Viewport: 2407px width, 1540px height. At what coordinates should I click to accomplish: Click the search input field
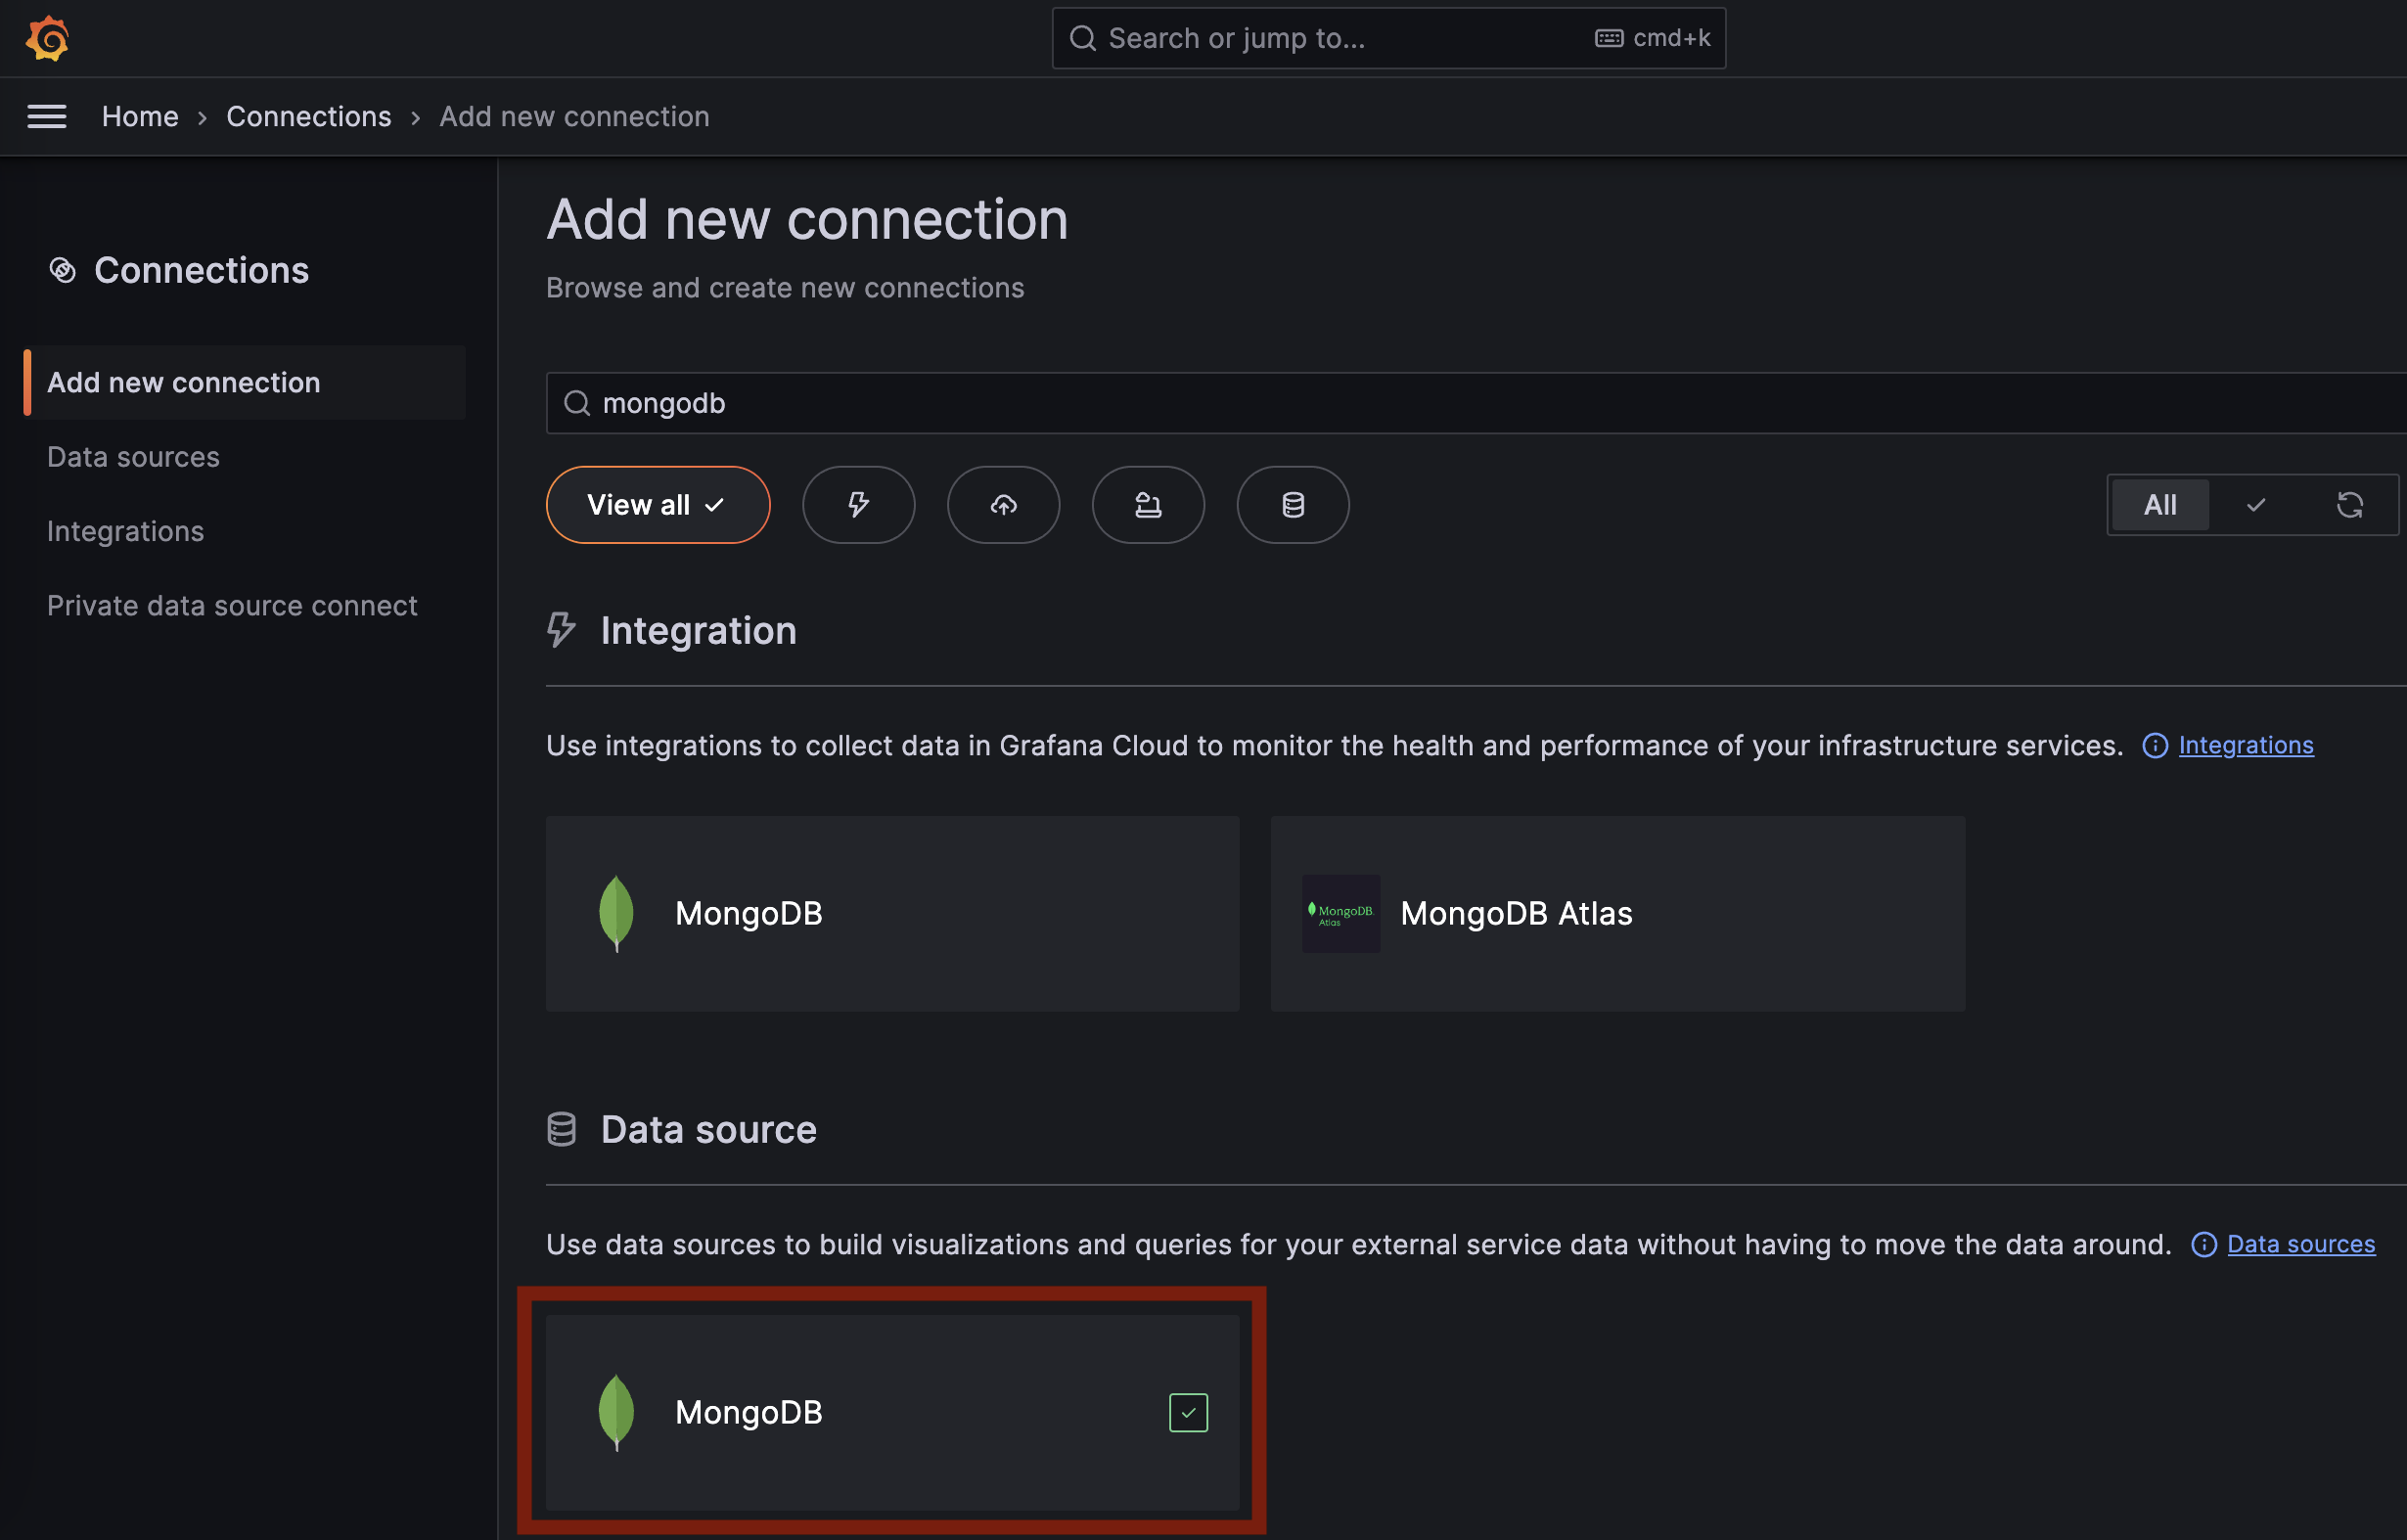pyautogui.click(x=1474, y=402)
